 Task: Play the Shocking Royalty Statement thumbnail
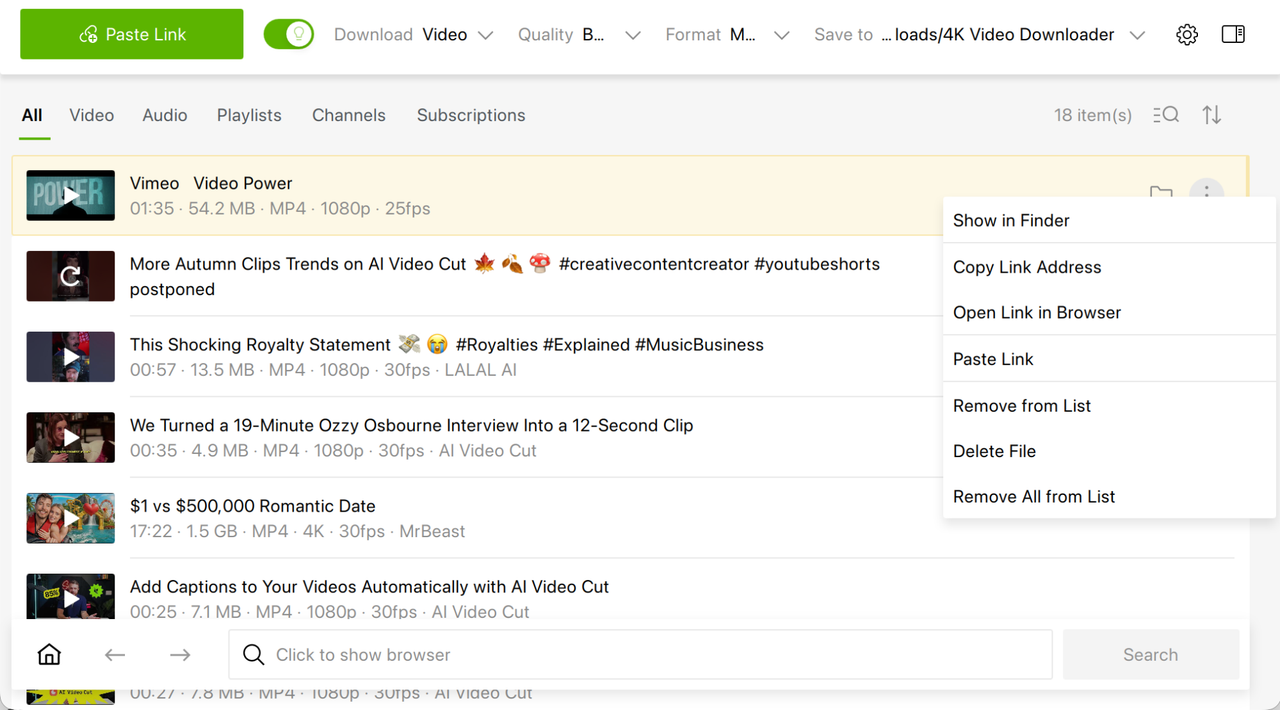(70, 357)
